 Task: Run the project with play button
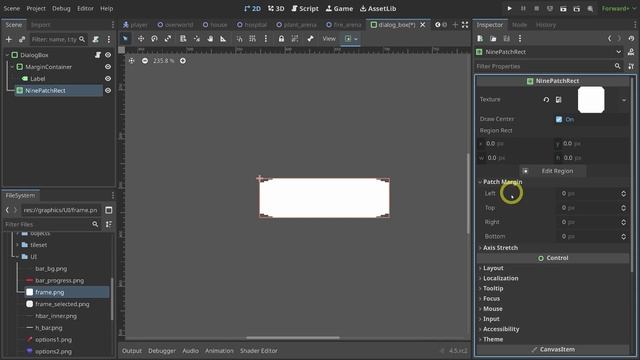tap(509, 8)
